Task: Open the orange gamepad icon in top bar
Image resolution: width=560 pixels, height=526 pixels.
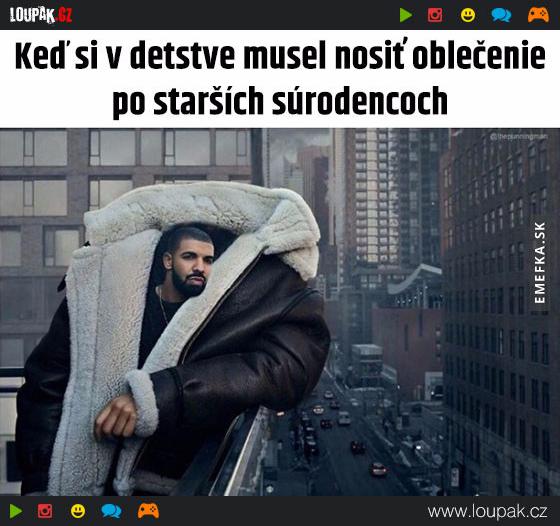Action: (538, 15)
